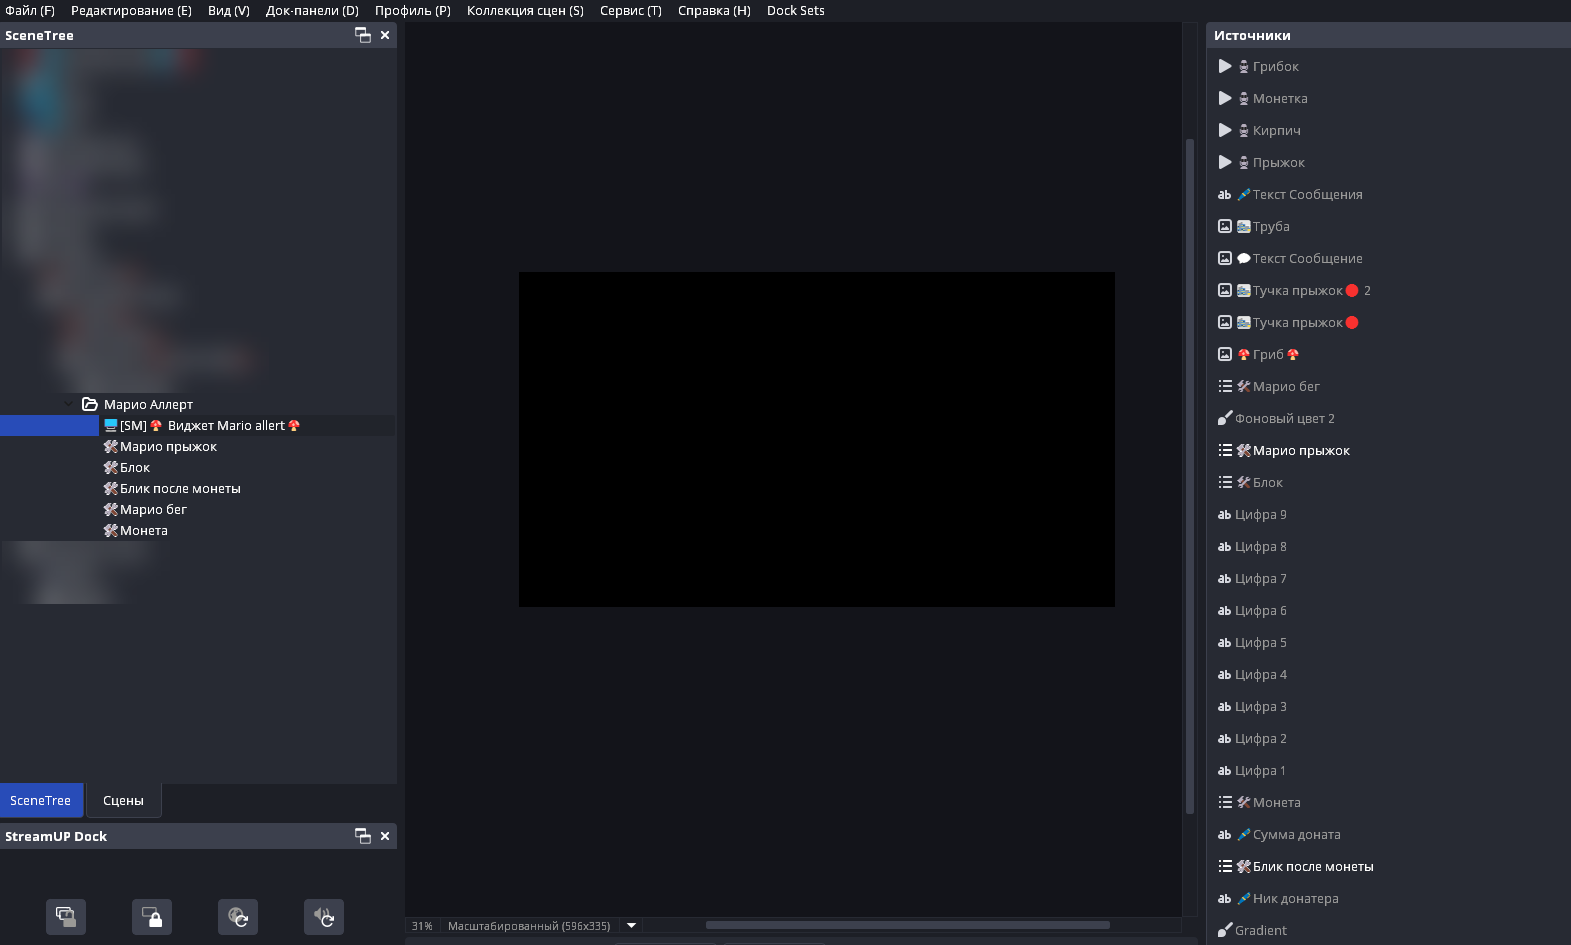Viewport: 1571px width, 945px height.
Task: Refresh audio monitoring in StreamUP Dock
Action: pos(324,916)
